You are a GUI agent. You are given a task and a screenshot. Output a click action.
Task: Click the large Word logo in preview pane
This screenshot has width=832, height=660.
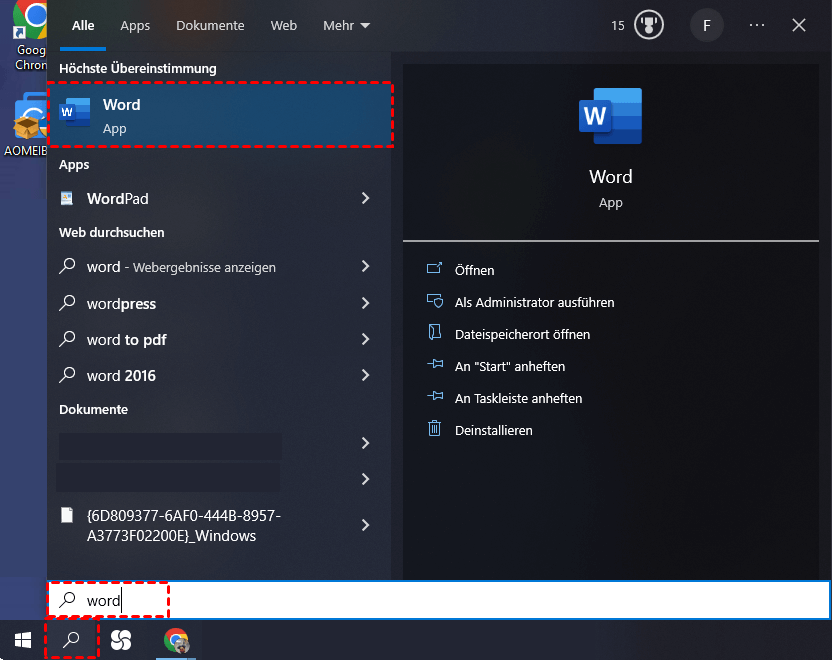610,116
